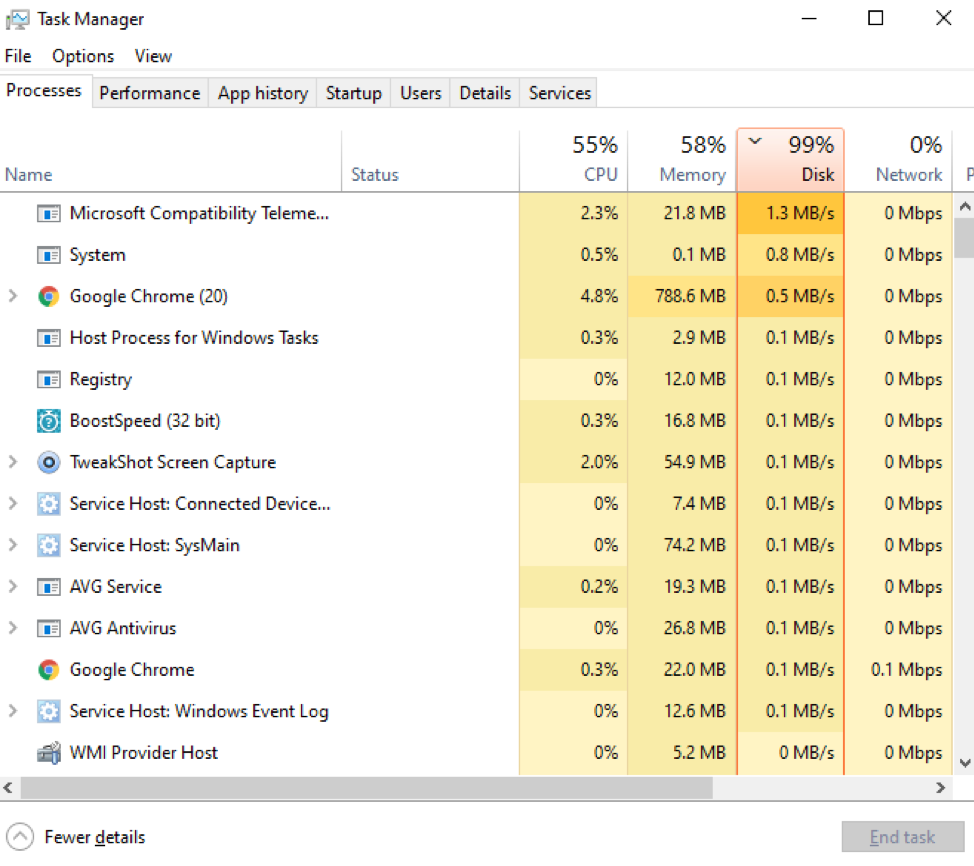Image resolution: width=974 pixels, height=866 pixels.
Task: Expand the TweakShot Screen Capture group
Action: (x=12, y=462)
